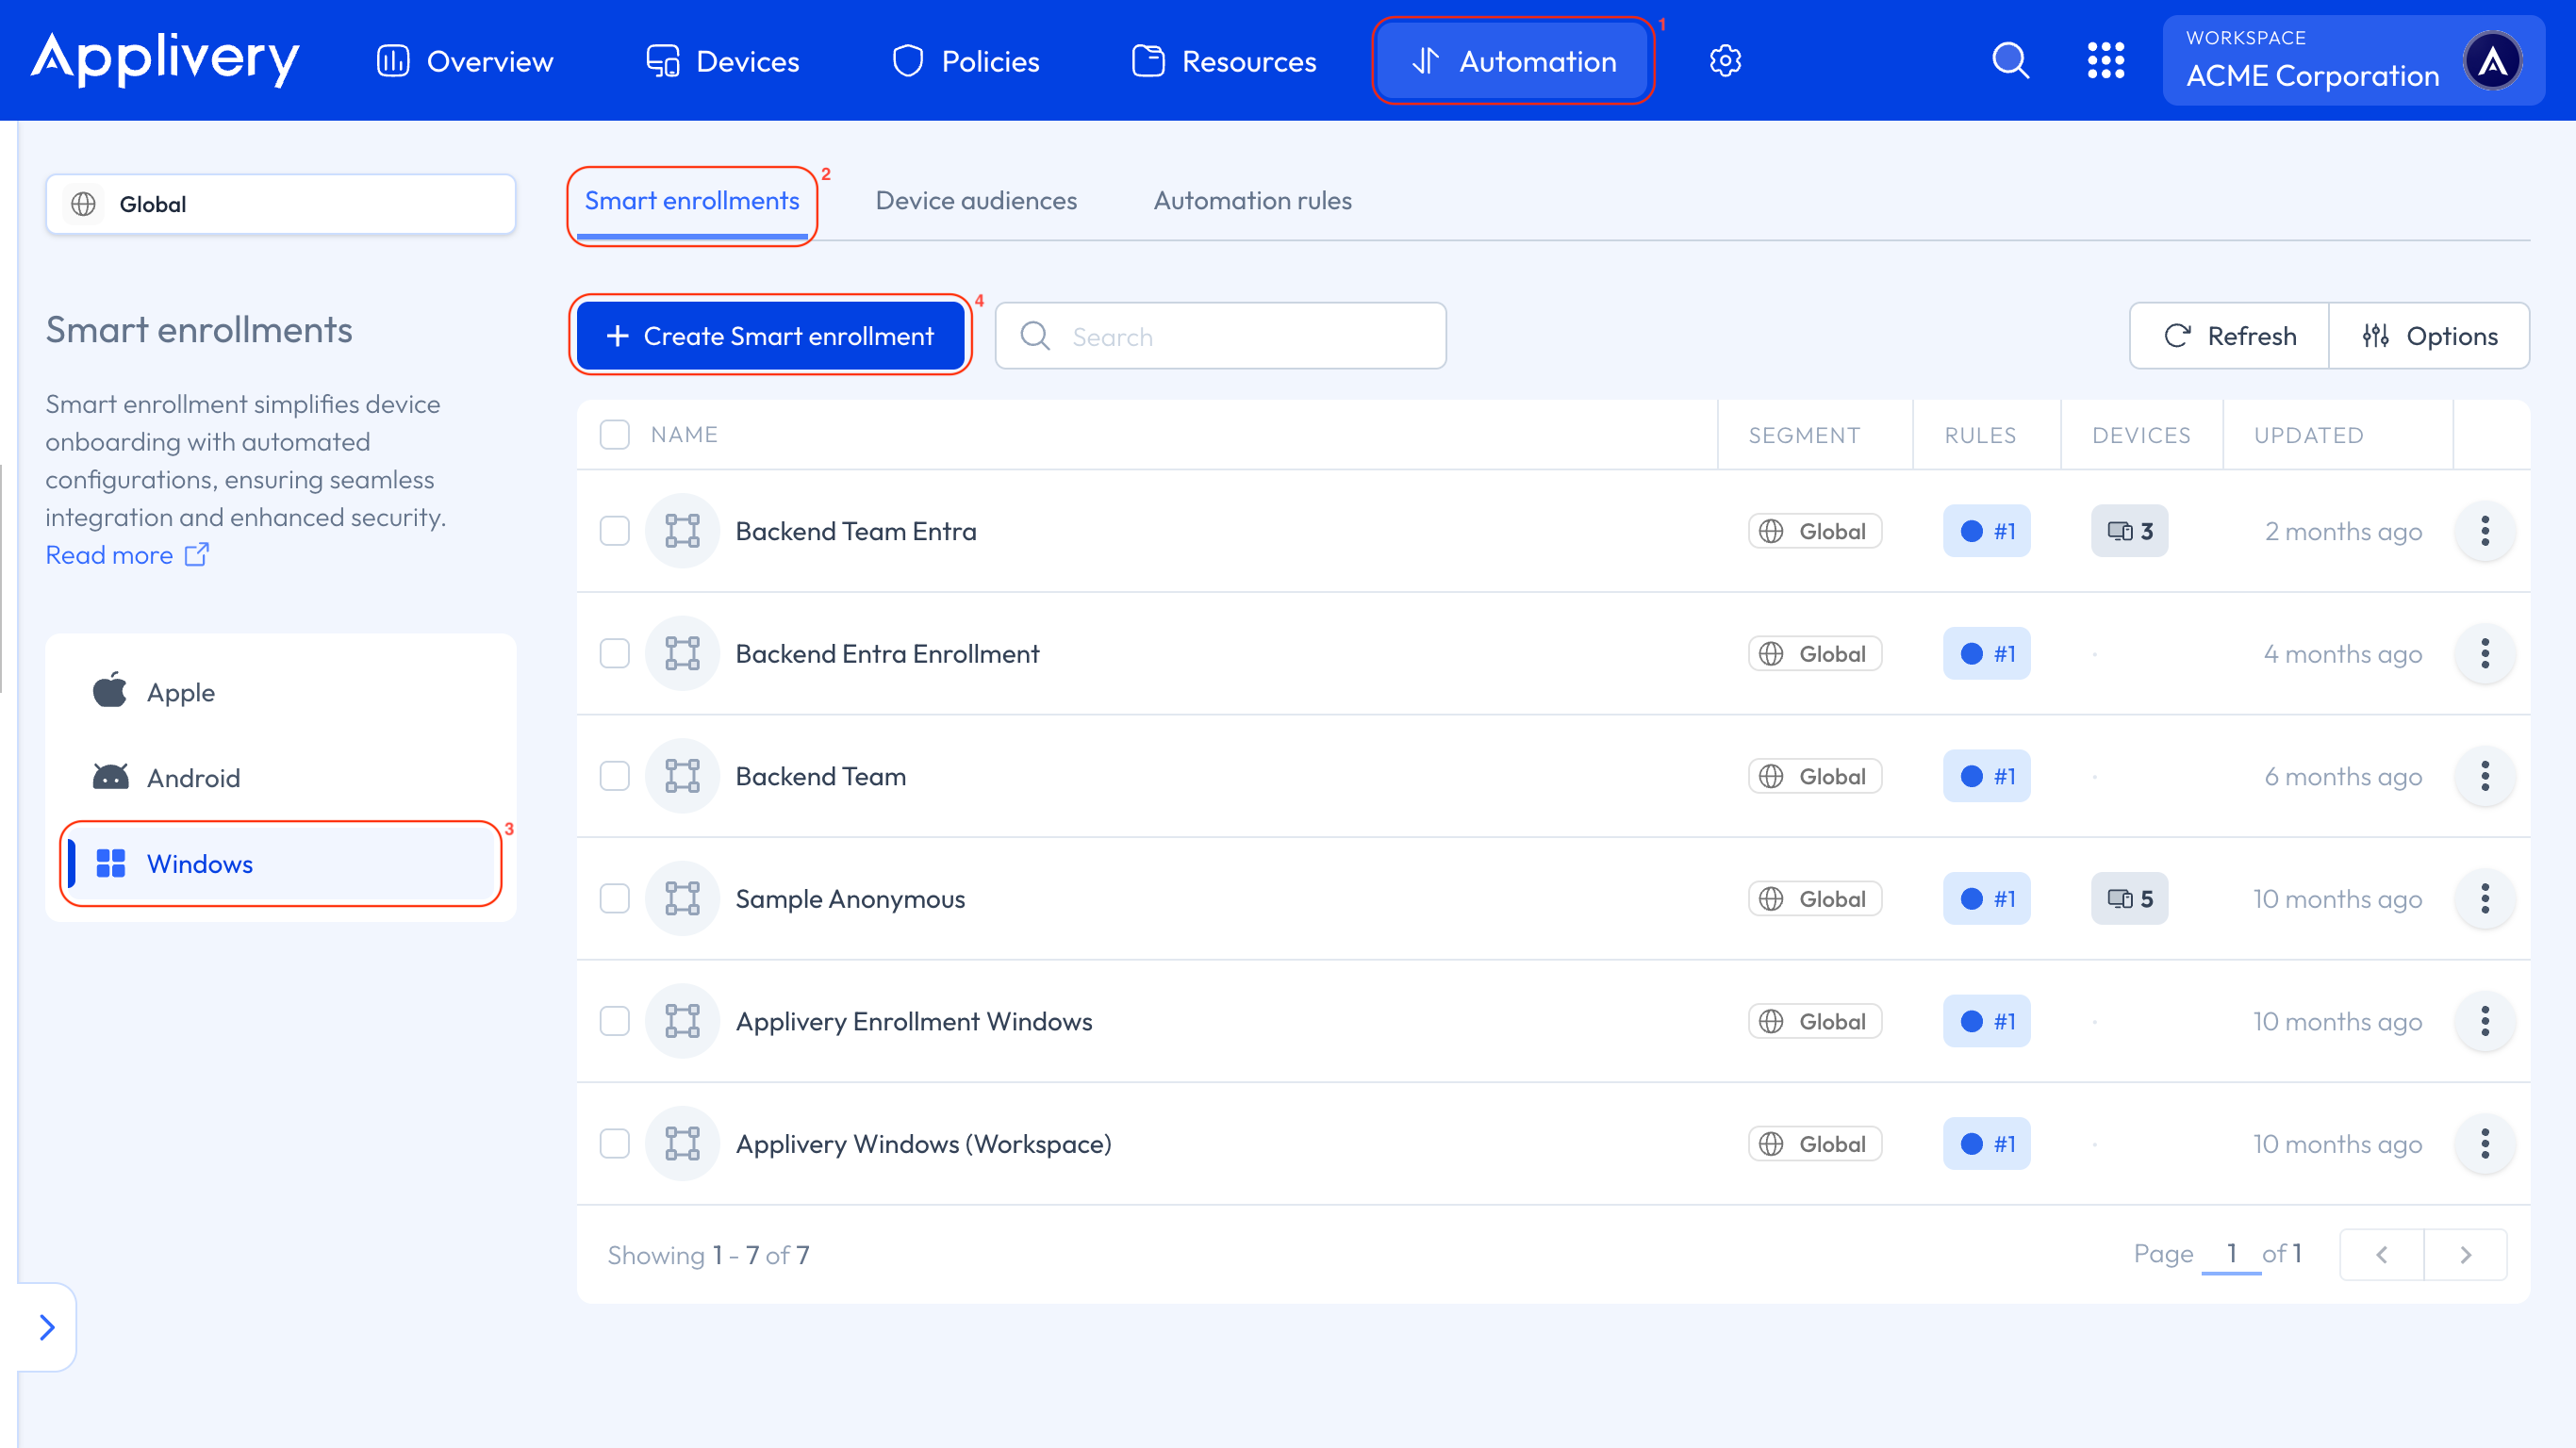This screenshot has height=1448, width=2576.
Task: Open the settings gear in top navigation
Action: tap(1725, 61)
